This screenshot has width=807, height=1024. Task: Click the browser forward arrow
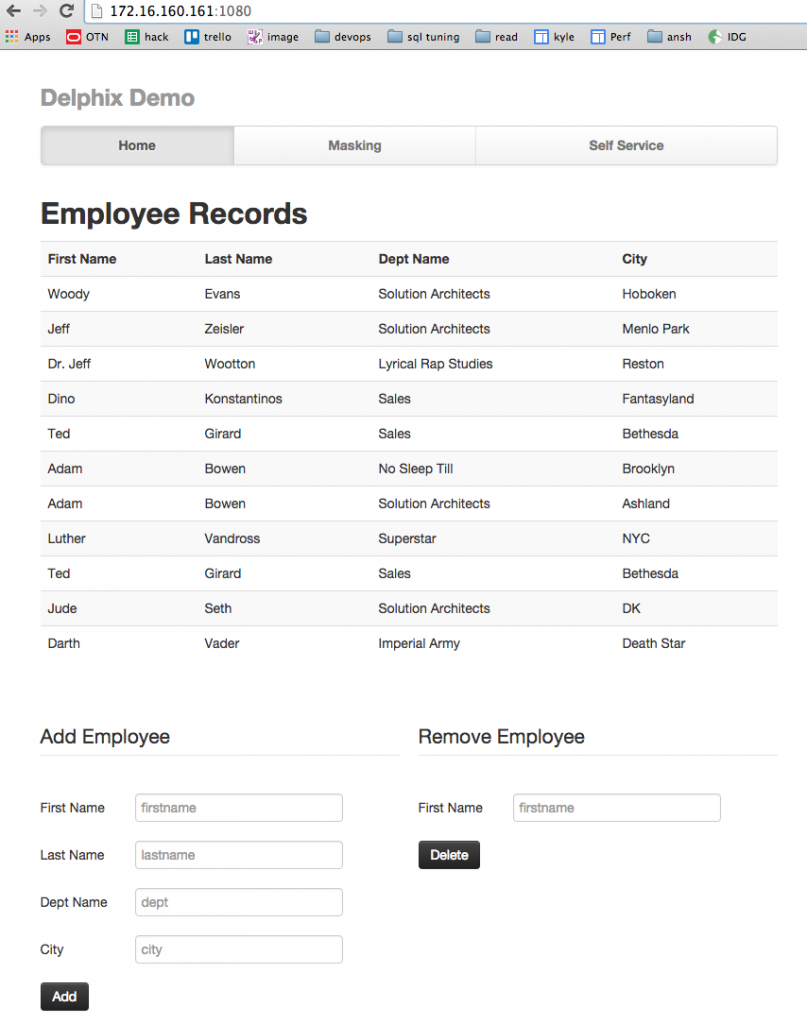coord(40,10)
